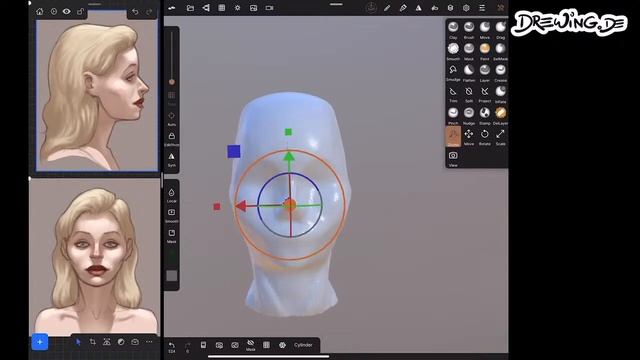Open the layers stack menu
This screenshot has width=640, height=360.
[x=450, y=8]
